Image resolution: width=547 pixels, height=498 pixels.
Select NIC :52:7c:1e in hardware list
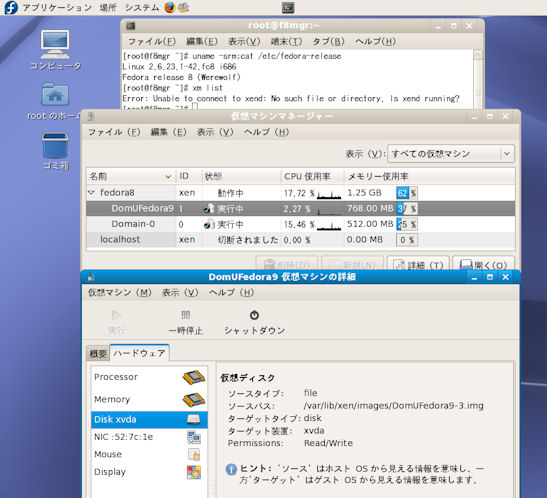pyautogui.click(x=149, y=437)
